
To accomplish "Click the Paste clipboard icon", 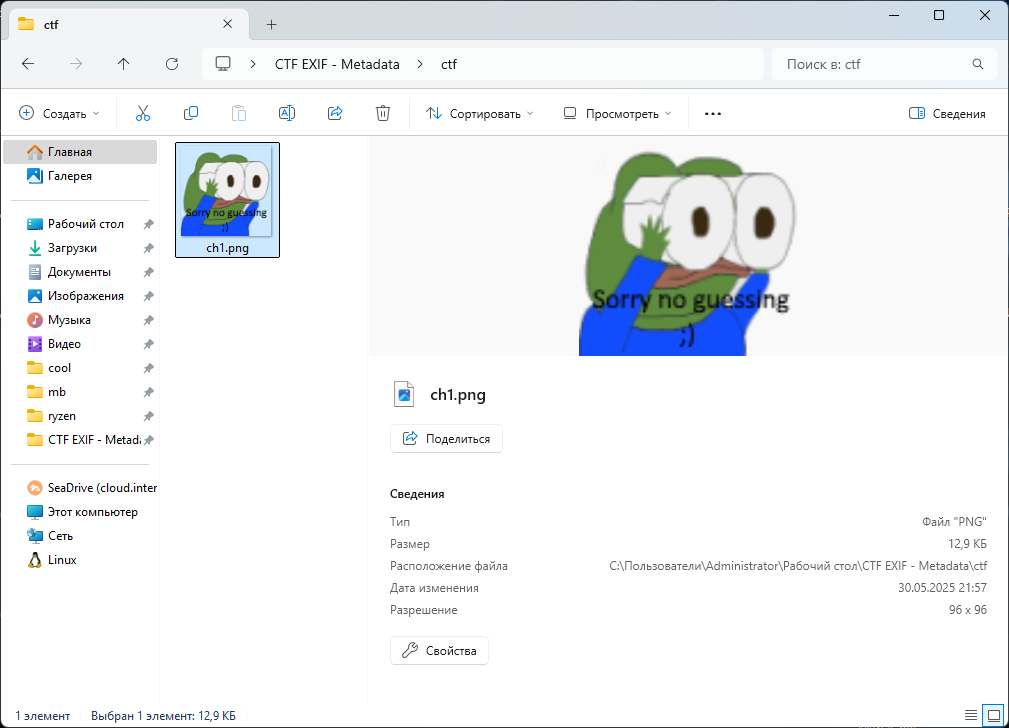I will [x=239, y=113].
